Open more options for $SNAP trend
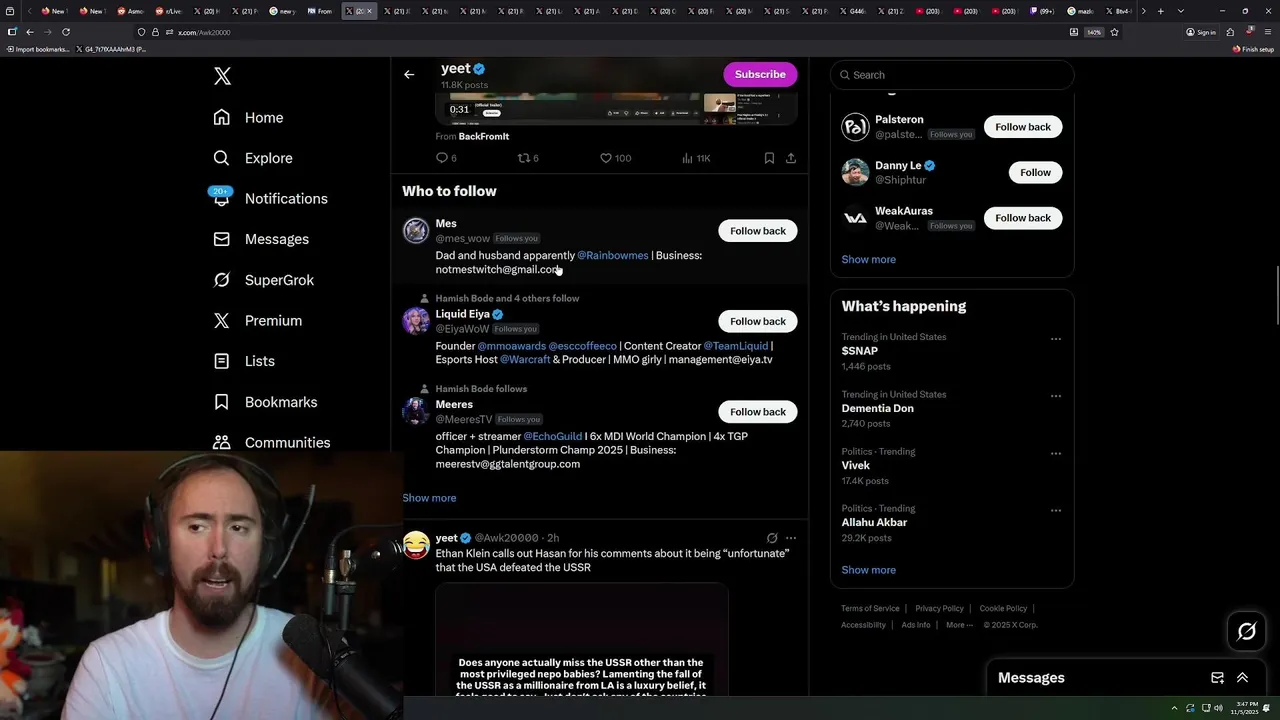Screen dimensions: 1280x720 (1056, 339)
